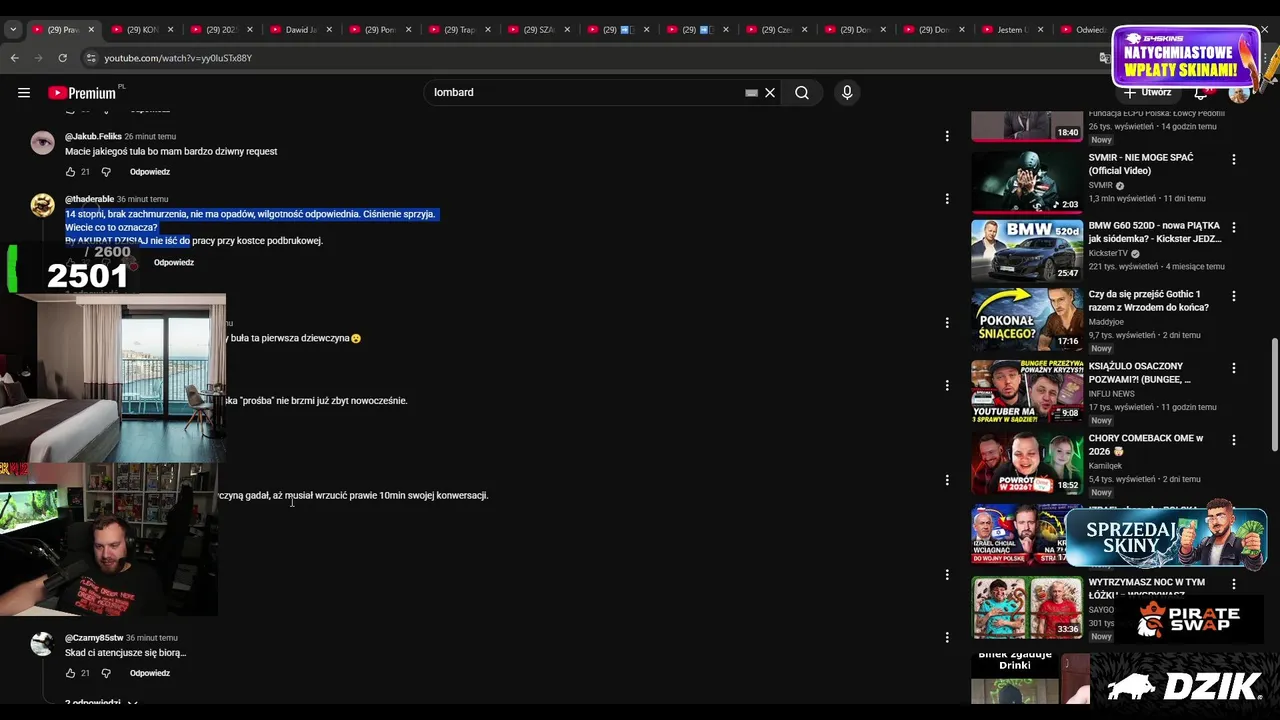Open the YouTube guide hamburger menu

coord(24,93)
